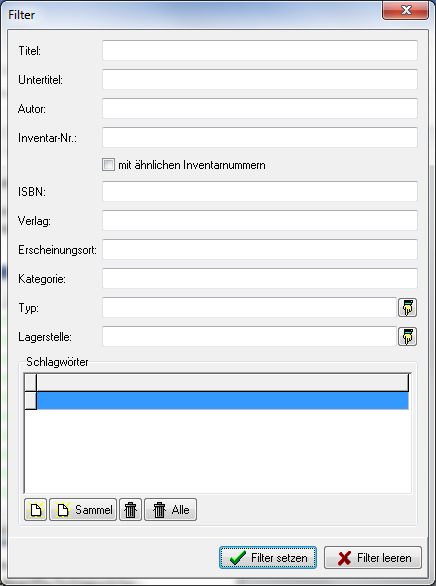Click the row selector of the blue Schlagwörter row
Image resolution: width=436 pixels, height=586 pixels.
[30, 401]
